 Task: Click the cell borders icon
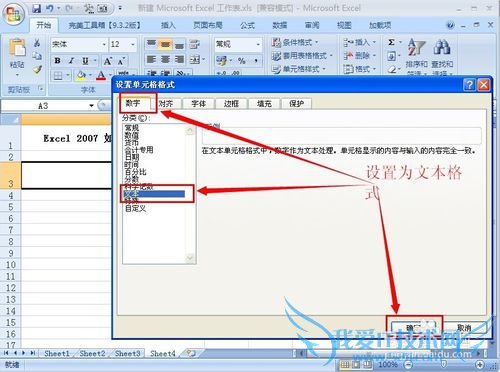[58, 76]
